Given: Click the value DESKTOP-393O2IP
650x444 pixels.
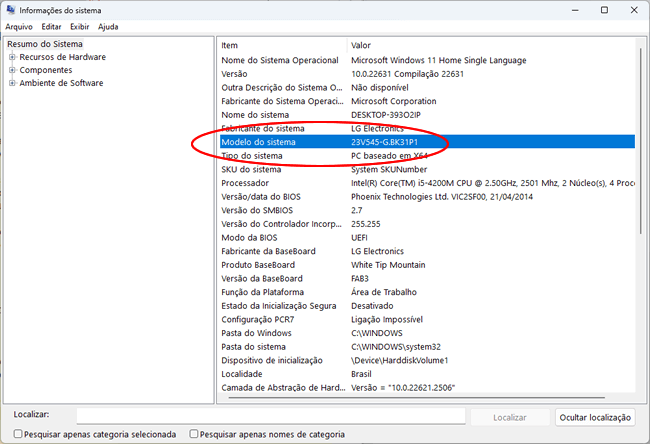Looking at the screenshot, I should [x=386, y=115].
